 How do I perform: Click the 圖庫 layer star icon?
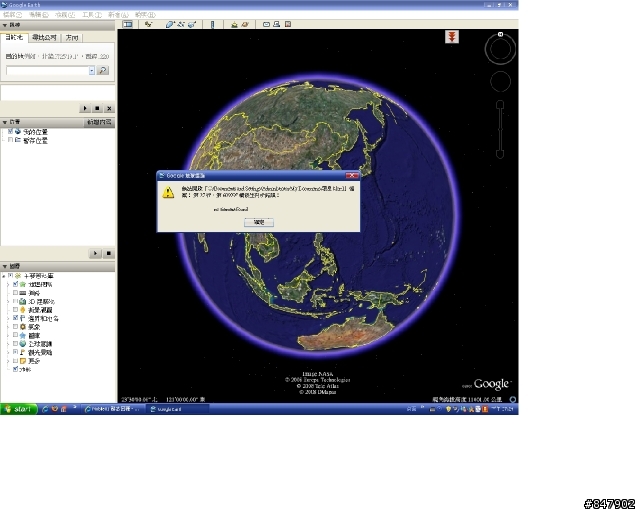tap(23, 335)
